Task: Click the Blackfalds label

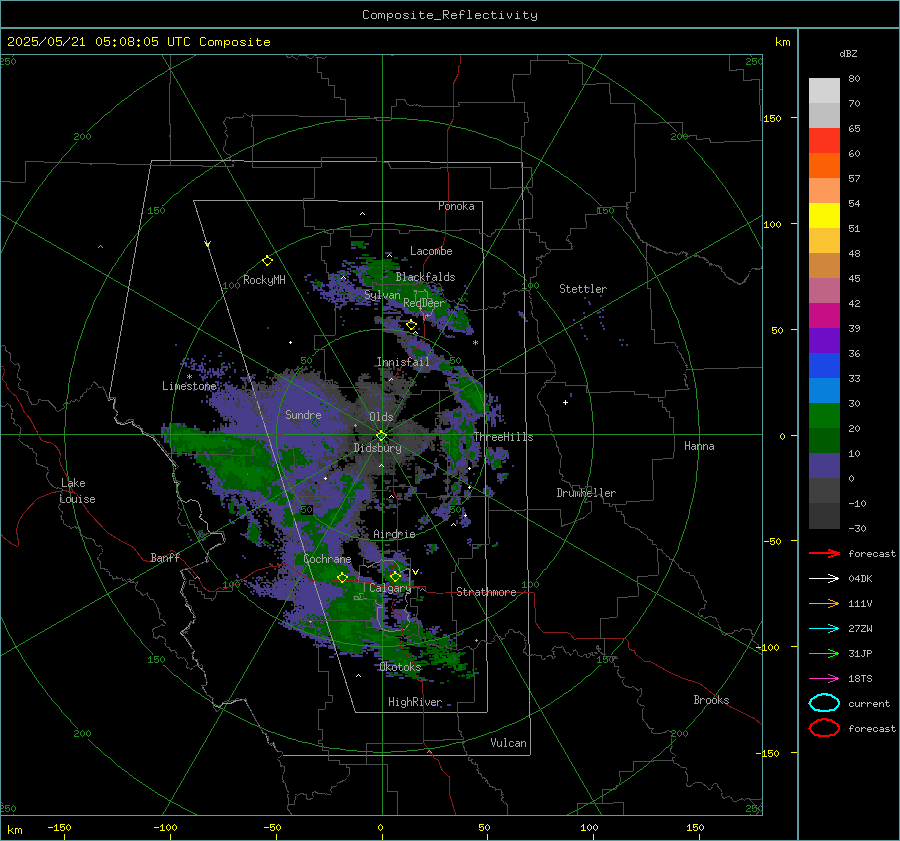Action: tap(425, 277)
